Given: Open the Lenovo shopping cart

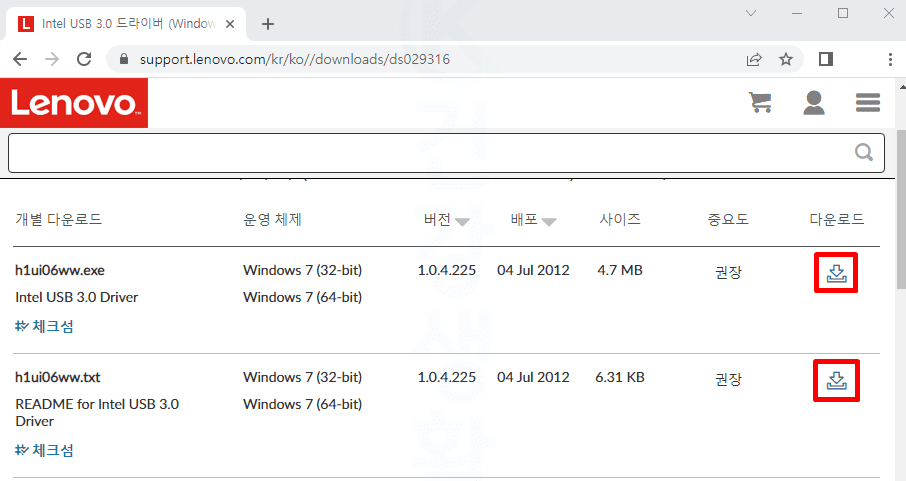Looking at the screenshot, I should point(760,102).
